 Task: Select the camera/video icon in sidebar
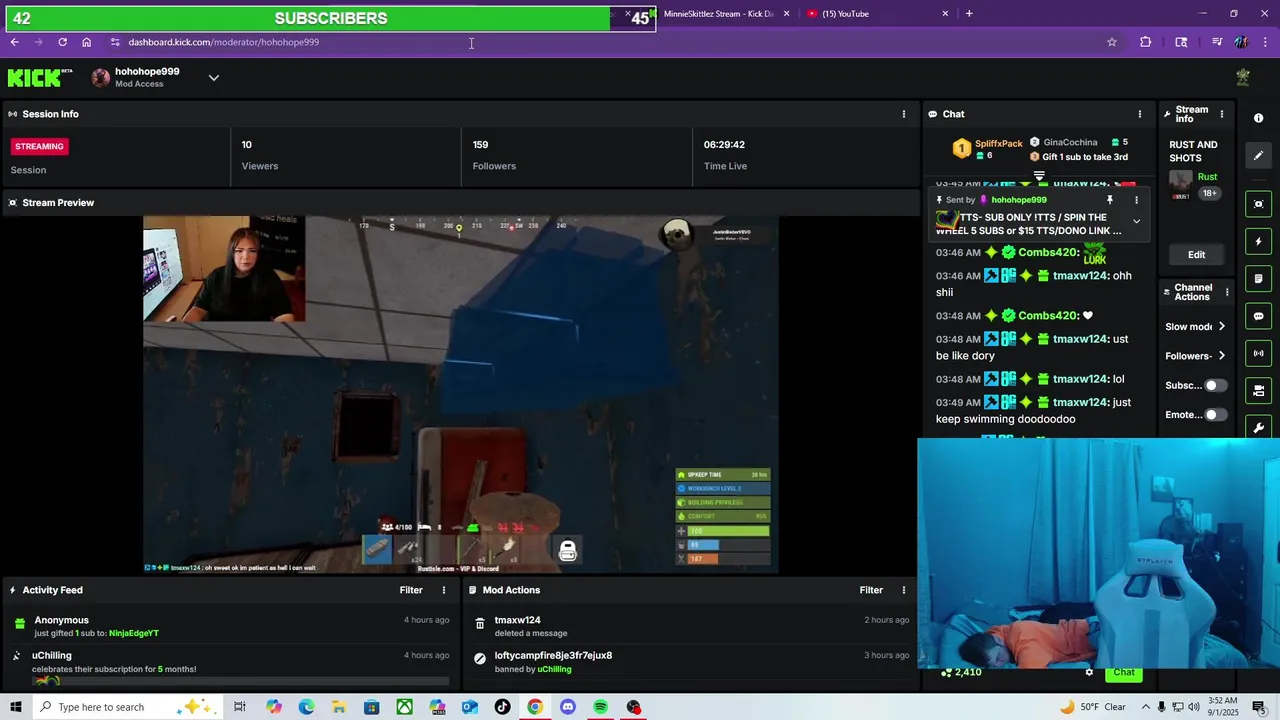1258,390
